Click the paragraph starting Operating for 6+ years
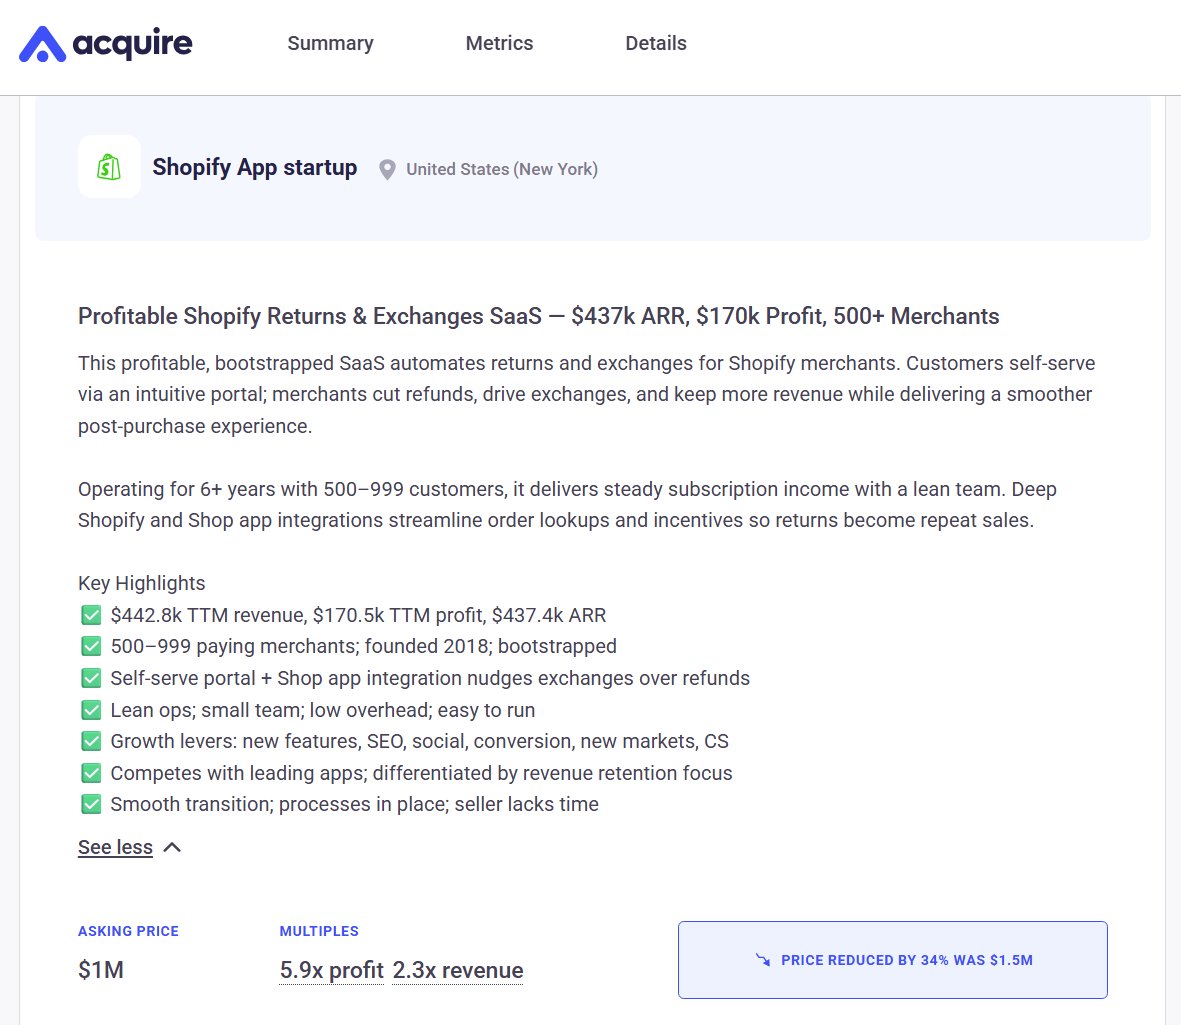Viewport: 1181px width, 1025px height. 567,505
